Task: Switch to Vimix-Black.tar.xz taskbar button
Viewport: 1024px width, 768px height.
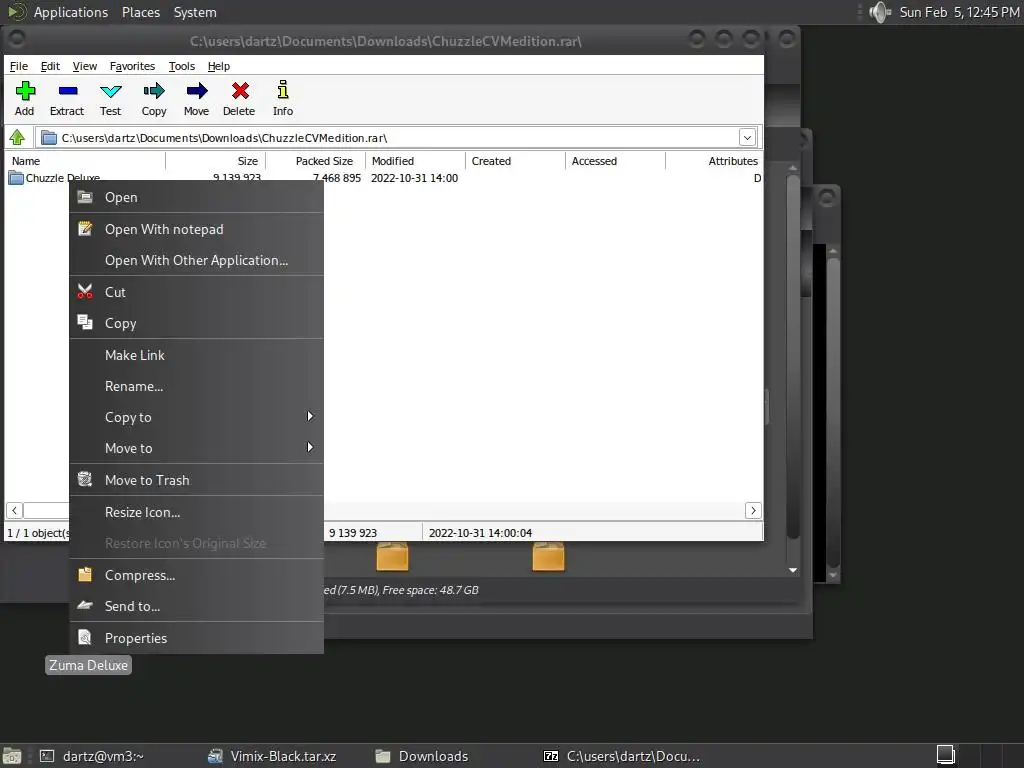Action: 272,756
